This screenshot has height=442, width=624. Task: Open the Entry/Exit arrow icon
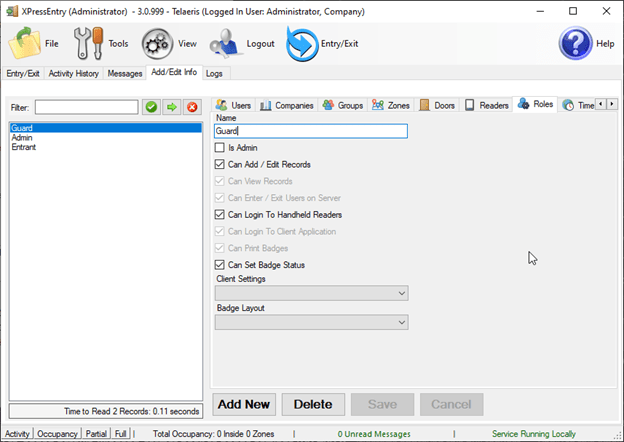coord(301,45)
